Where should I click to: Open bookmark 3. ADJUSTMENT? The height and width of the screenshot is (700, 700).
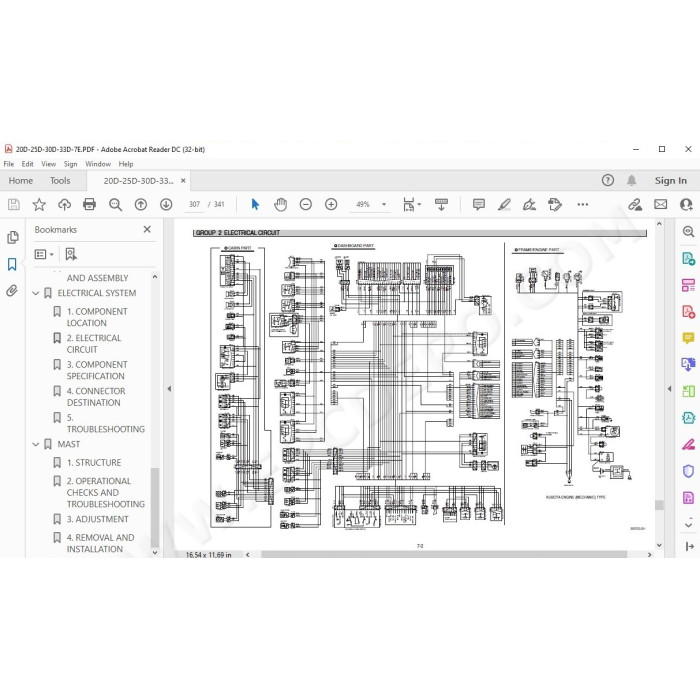[x=97, y=519]
